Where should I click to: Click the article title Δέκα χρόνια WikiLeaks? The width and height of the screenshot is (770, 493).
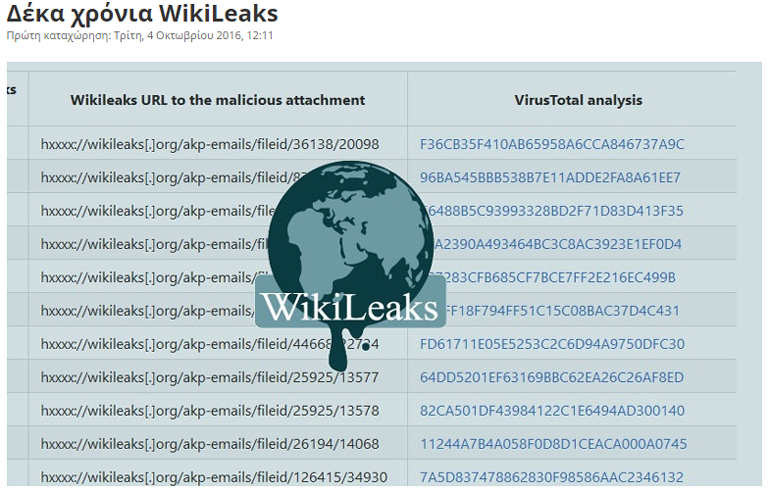(142, 14)
